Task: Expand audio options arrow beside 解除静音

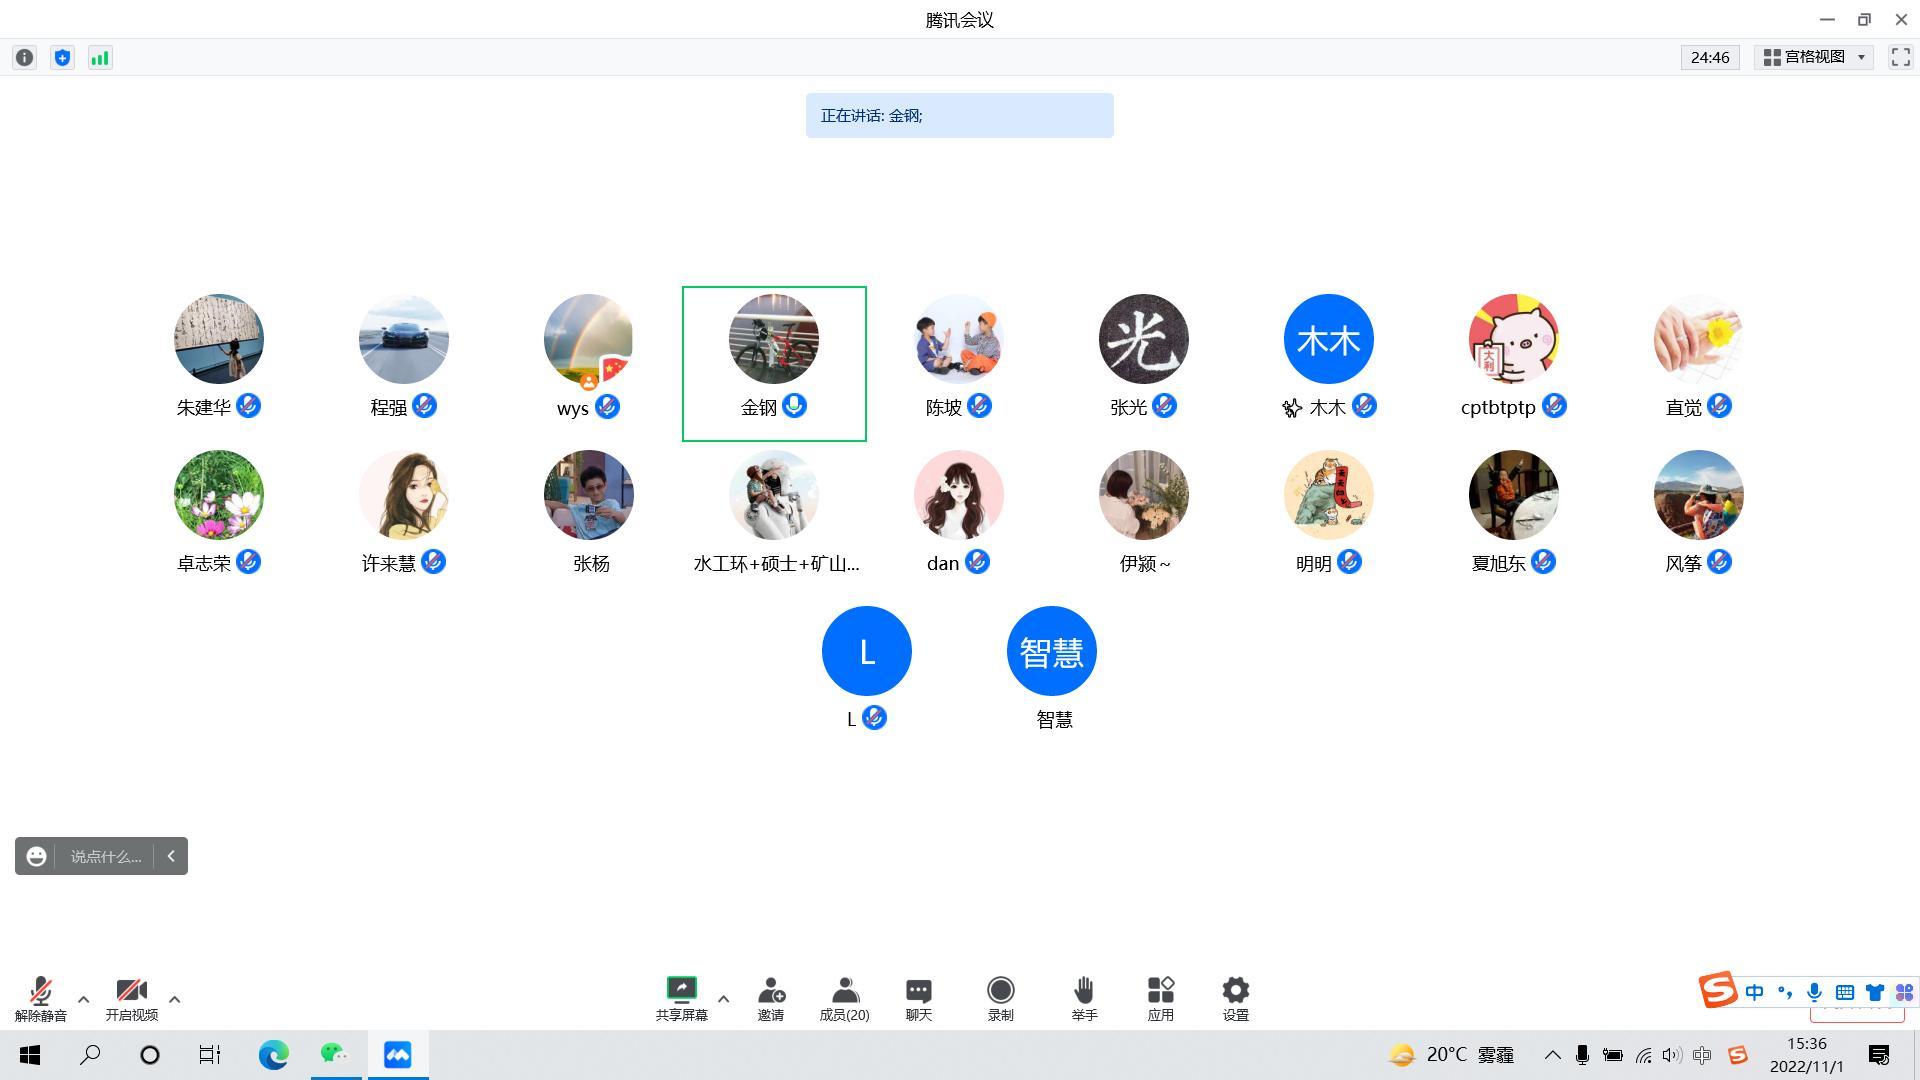Action: click(x=83, y=999)
